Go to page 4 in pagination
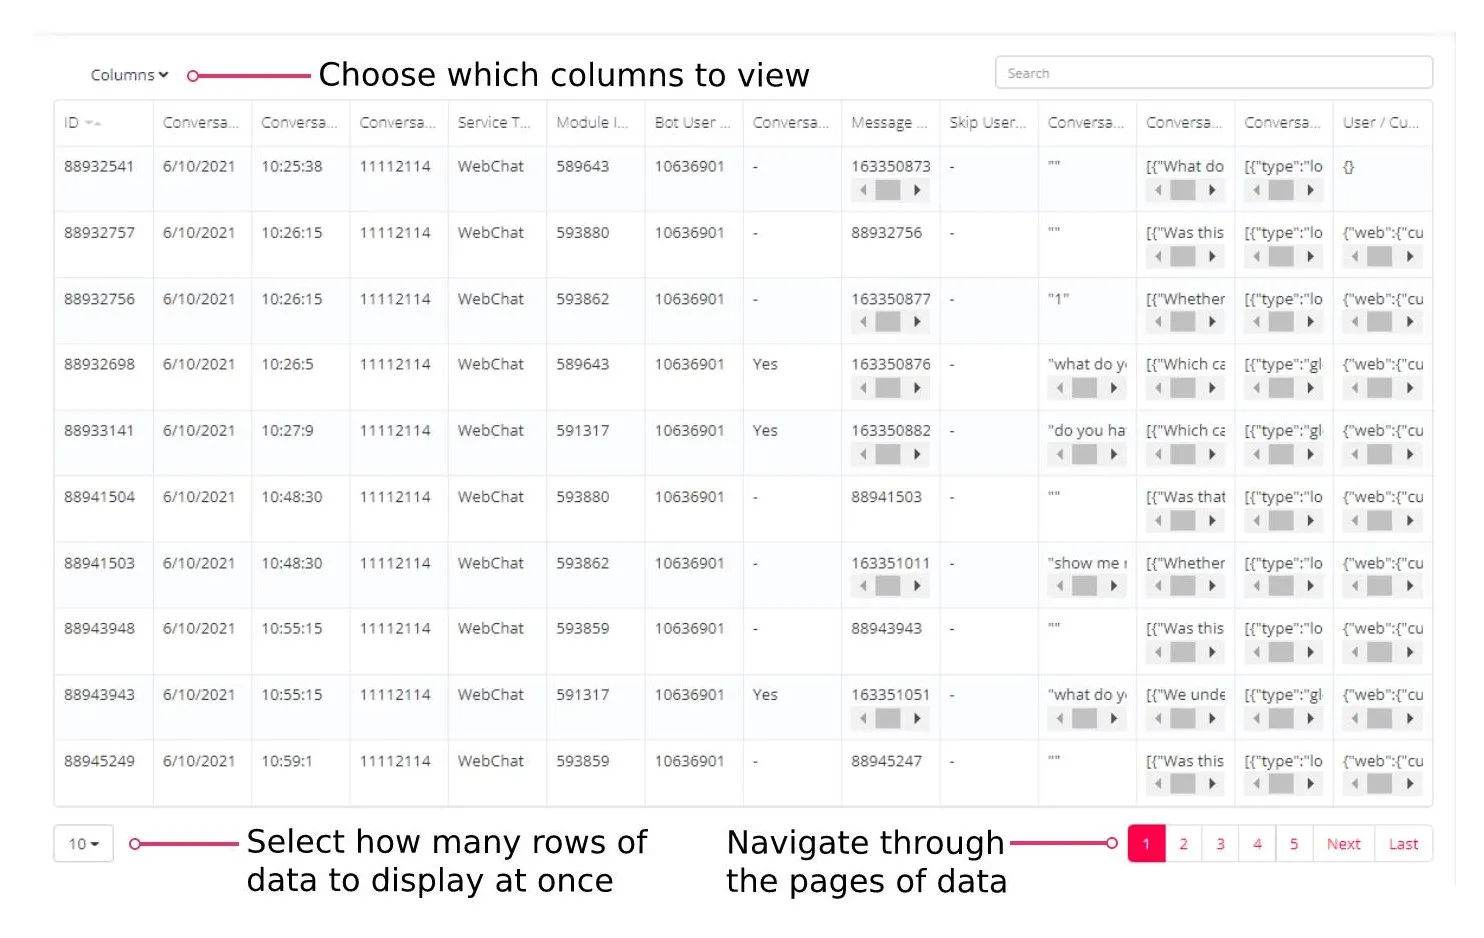The image size is (1484, 938). tap(1257, 844)
